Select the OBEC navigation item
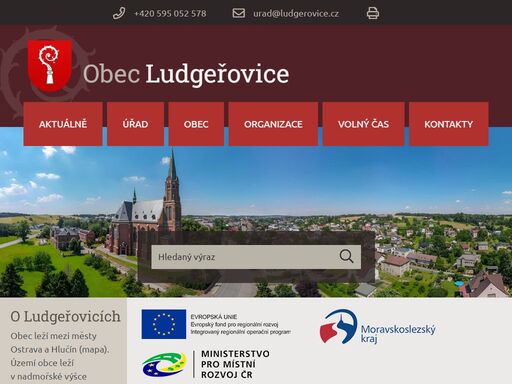 pyautogui.click(x=196, y=124)
